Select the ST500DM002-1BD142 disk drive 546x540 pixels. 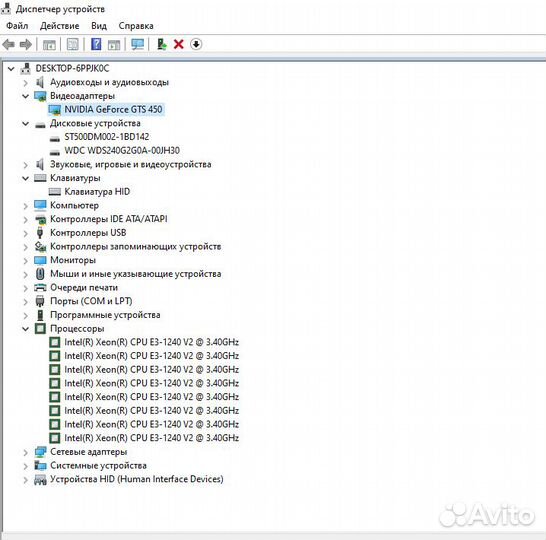[107, 137]
